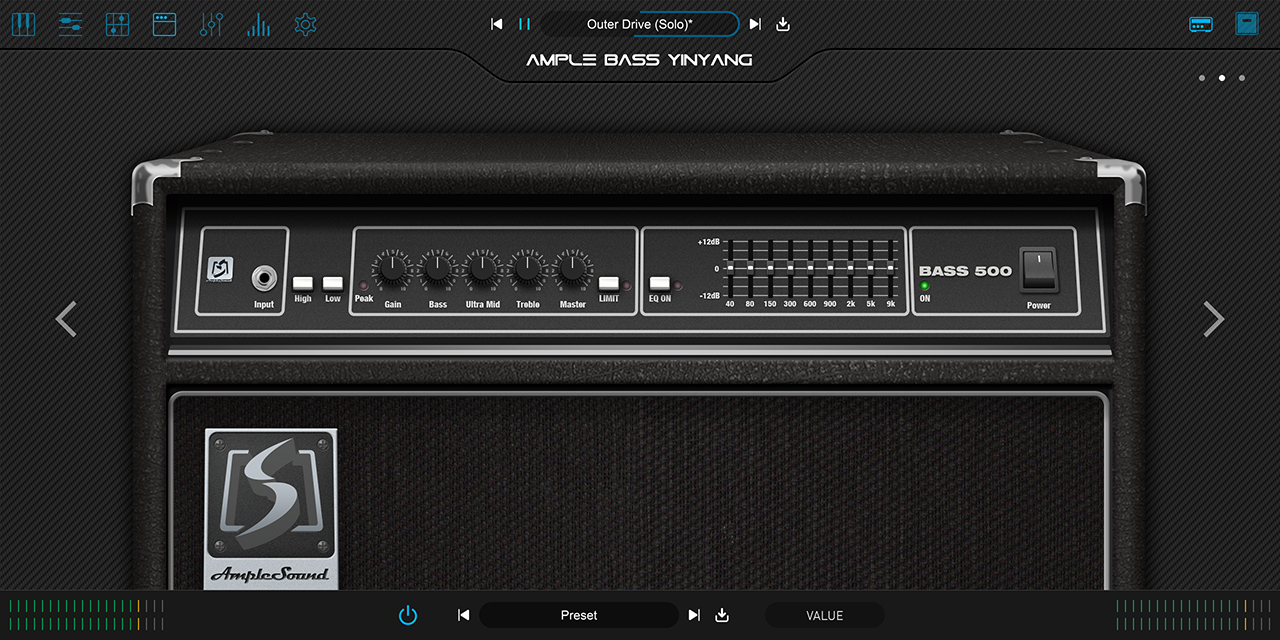Click the Ample Bass Yinyang title
This screenshot has width=1280, height=640.
click(x=640, y=60)
